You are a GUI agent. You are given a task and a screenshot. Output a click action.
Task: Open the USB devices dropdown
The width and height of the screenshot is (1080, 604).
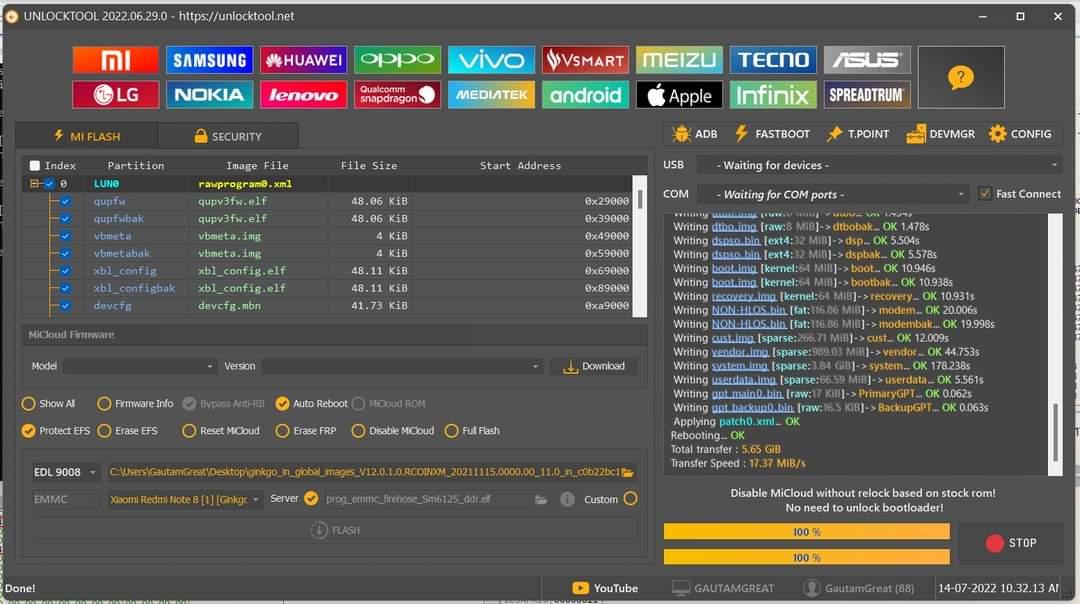pos(879,165)
